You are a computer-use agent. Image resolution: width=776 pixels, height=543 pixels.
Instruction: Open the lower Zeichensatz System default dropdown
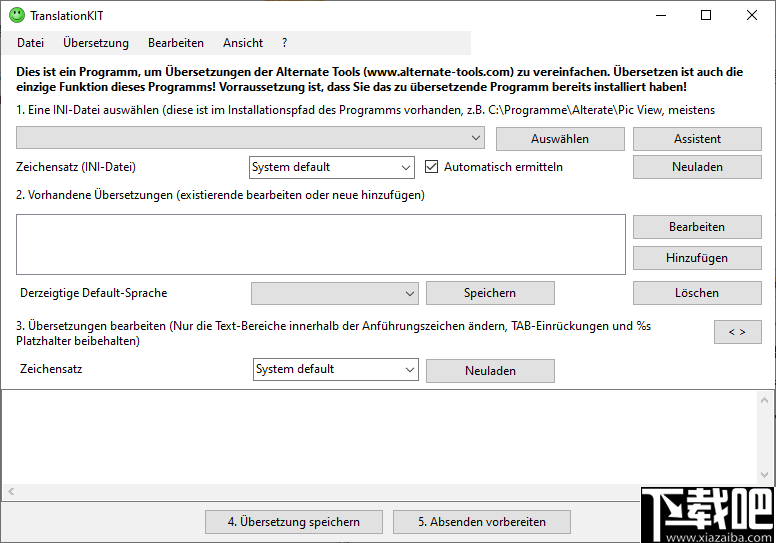336,369
